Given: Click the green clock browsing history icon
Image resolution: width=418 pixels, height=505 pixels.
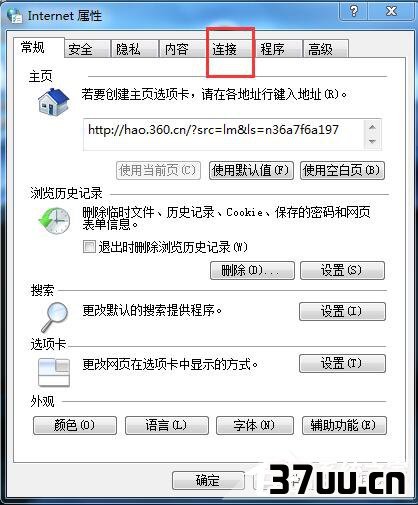Looking at the screenshot, I should point(54,221).
